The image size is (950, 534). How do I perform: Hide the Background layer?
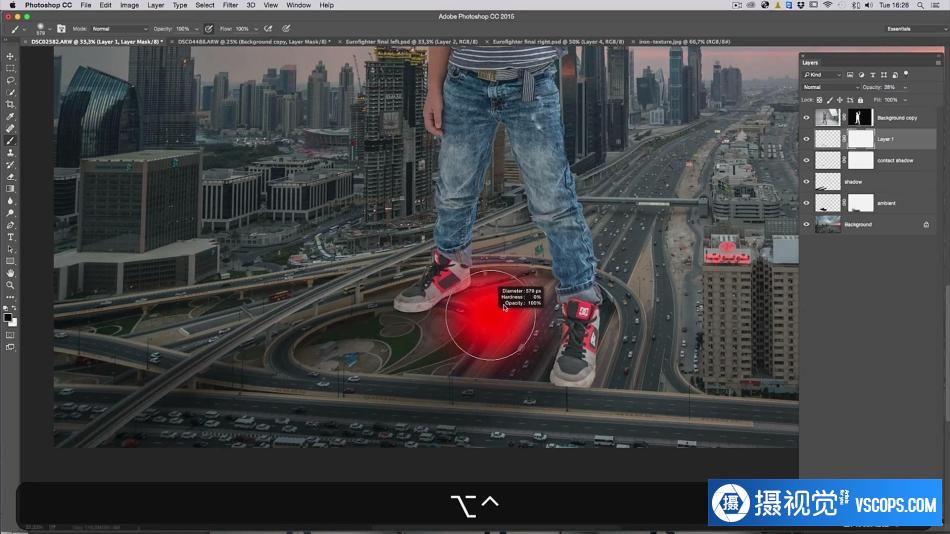click(806, 224)
